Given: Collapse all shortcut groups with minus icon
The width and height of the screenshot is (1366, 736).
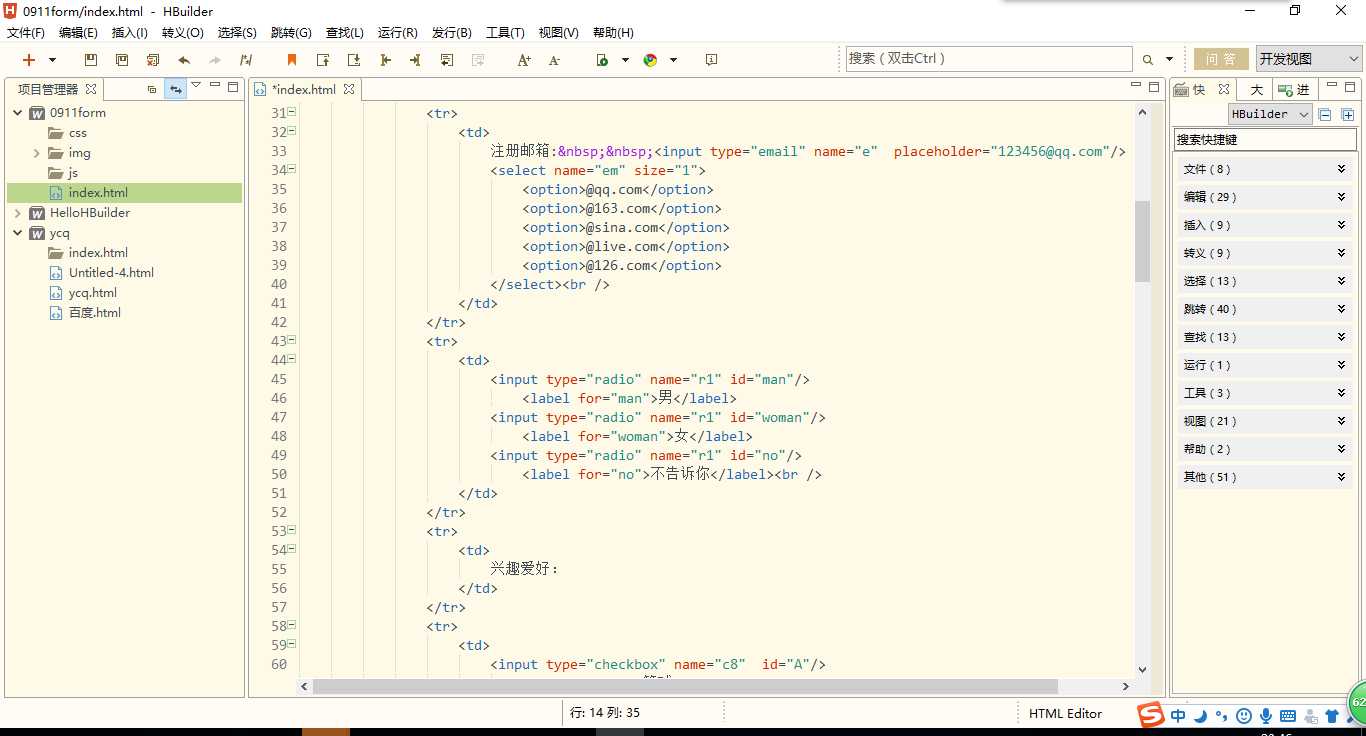Looking at the screenshot, I should 1325,115.
